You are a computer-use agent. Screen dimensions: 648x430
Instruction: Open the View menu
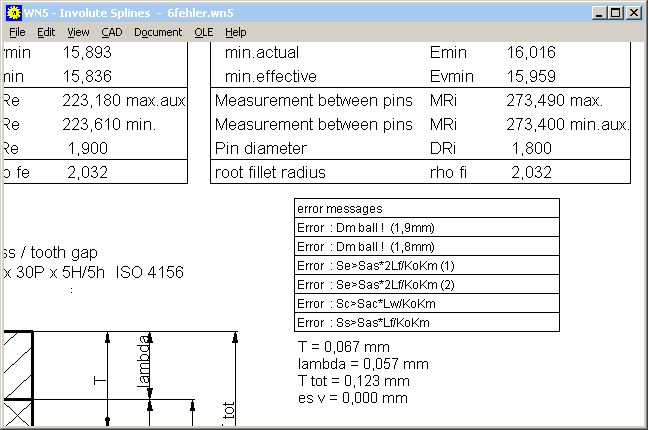78,32
